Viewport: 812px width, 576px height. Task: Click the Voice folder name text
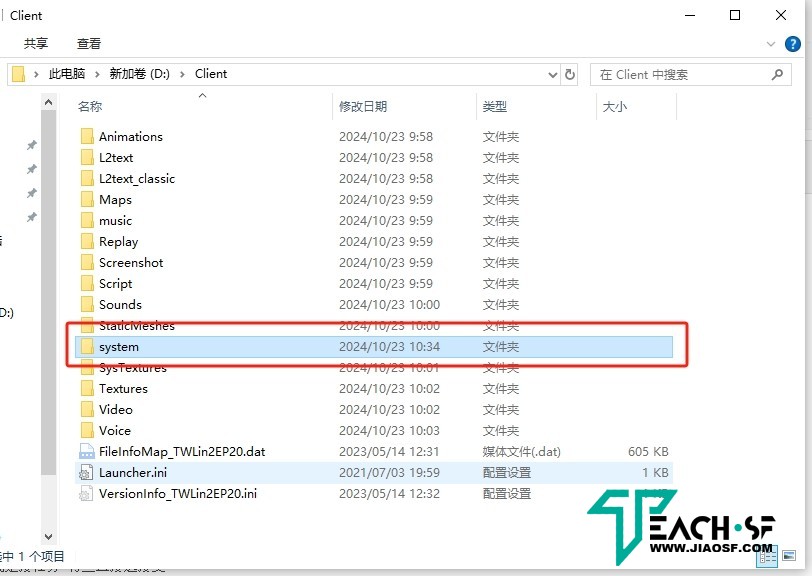coord(114,430)
